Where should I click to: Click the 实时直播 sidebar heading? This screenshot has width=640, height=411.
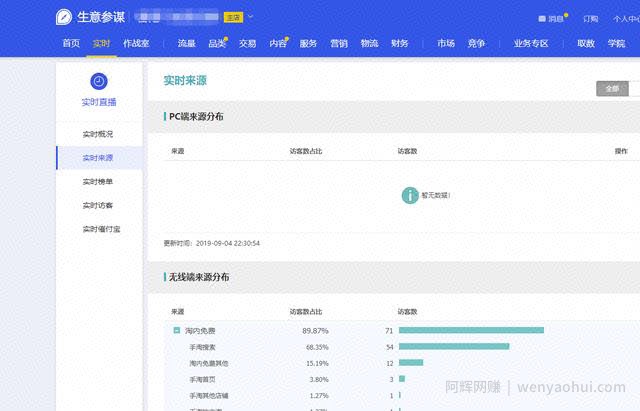click(x=99, y=102)
